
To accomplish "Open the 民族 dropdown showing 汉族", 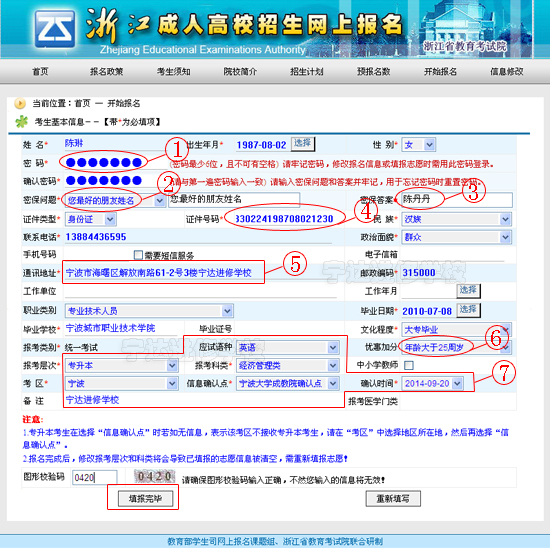I will 456,219.
